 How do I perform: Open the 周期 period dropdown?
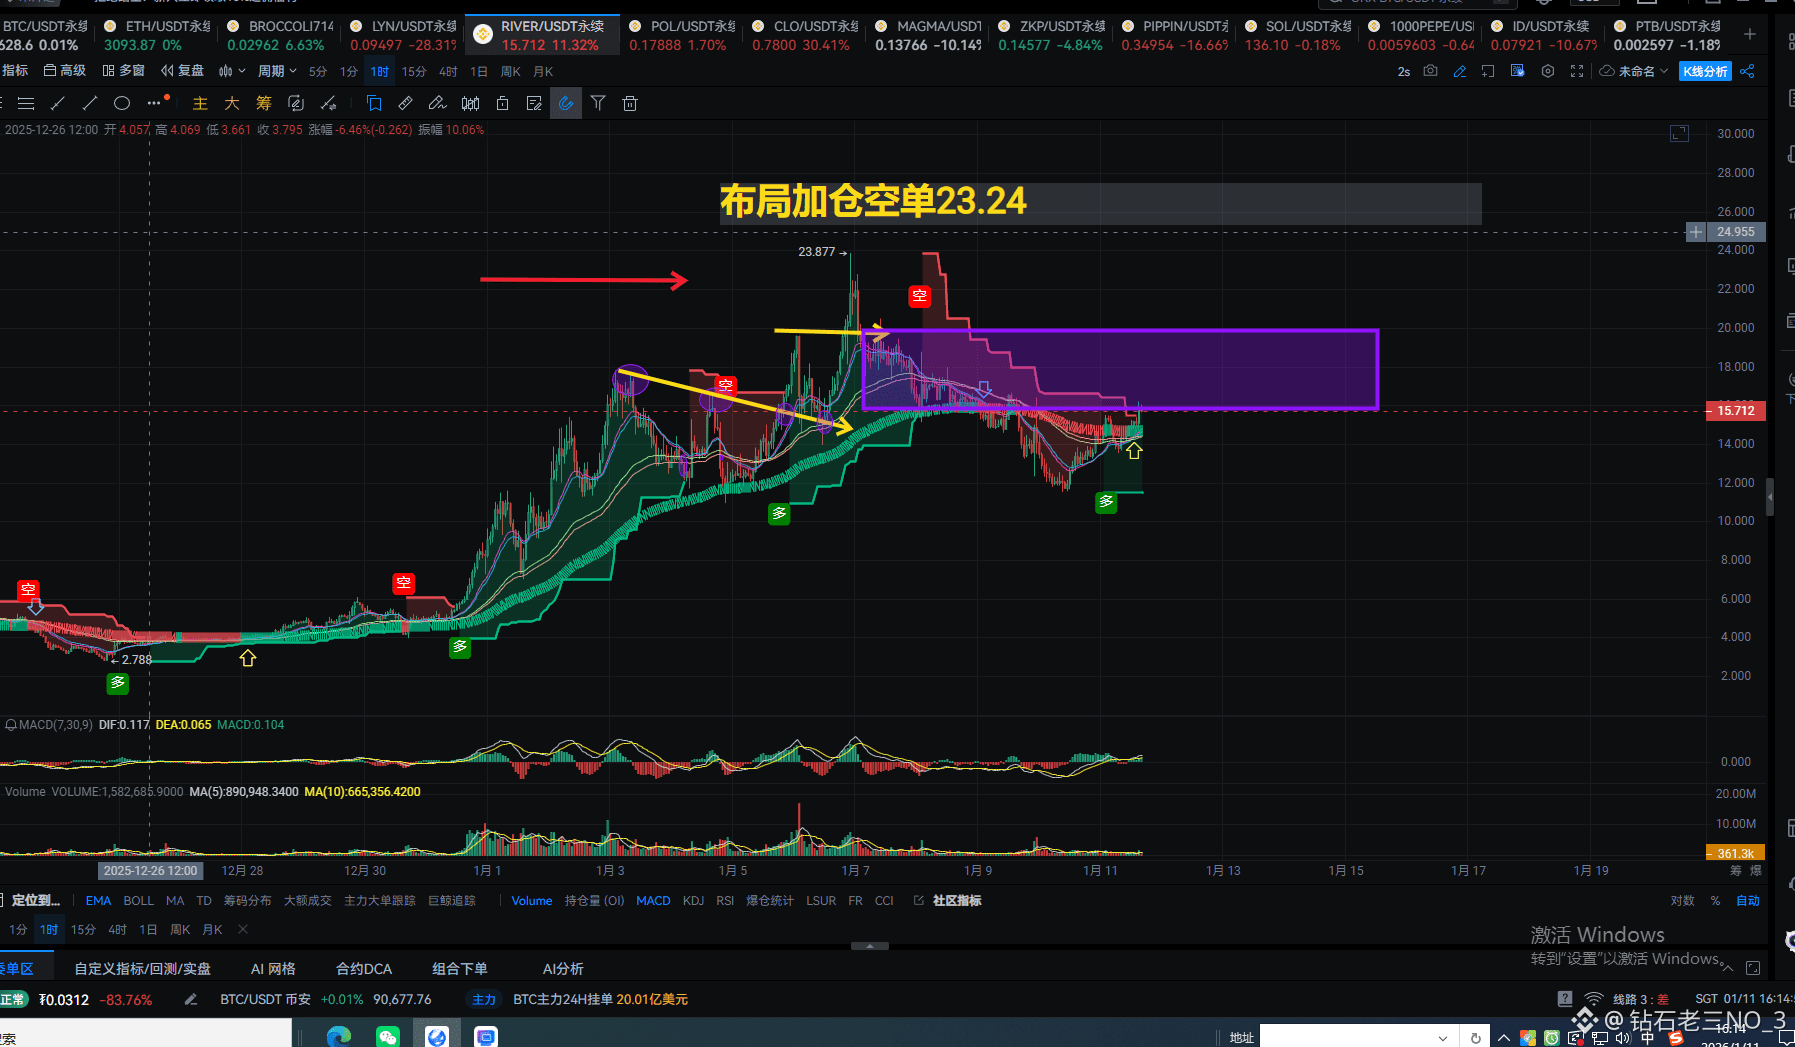(x=277, y=70)
